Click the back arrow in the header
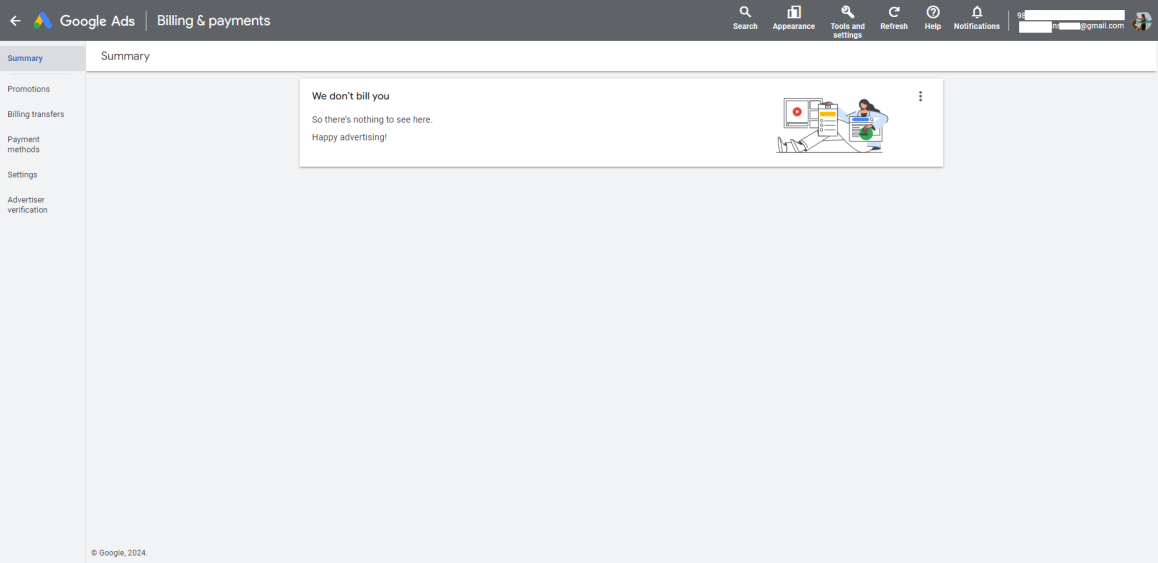1158x563 pixels. [15, 21]
